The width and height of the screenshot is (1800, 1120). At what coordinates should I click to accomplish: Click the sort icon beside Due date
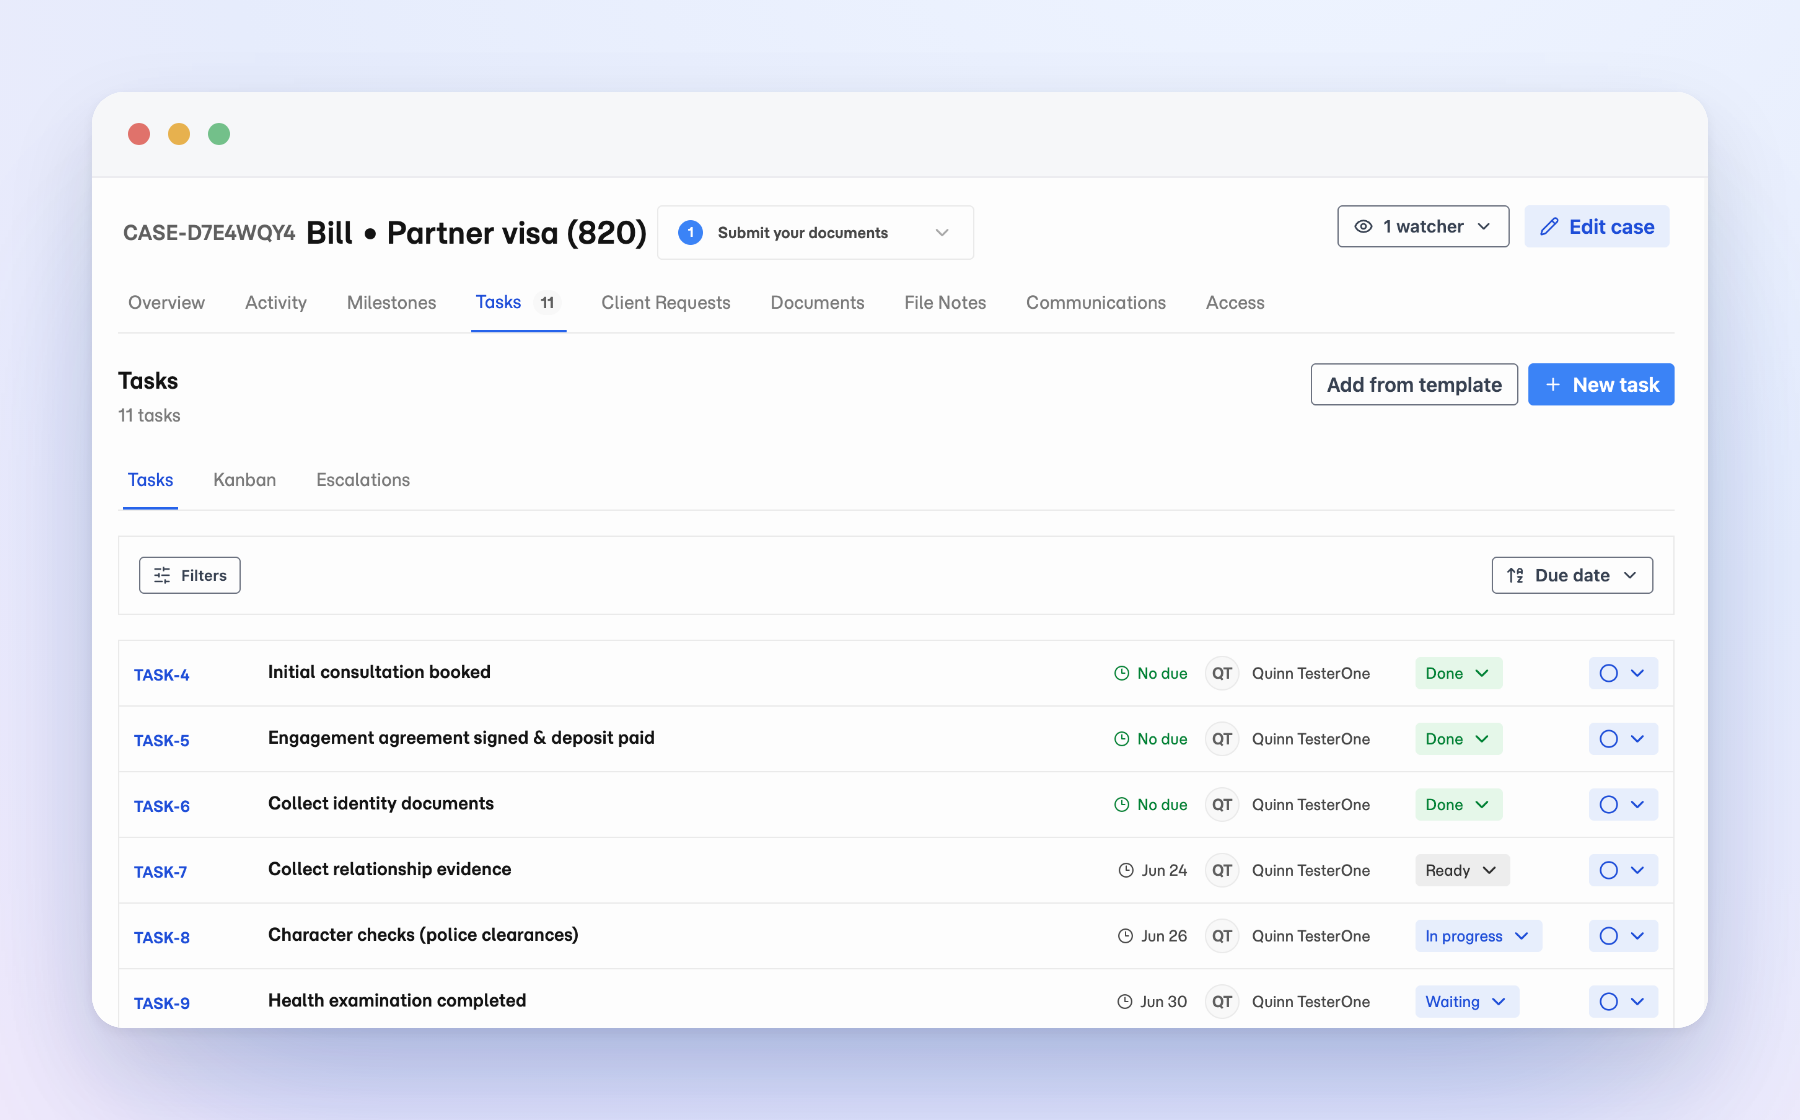(x=1515, y=576)
